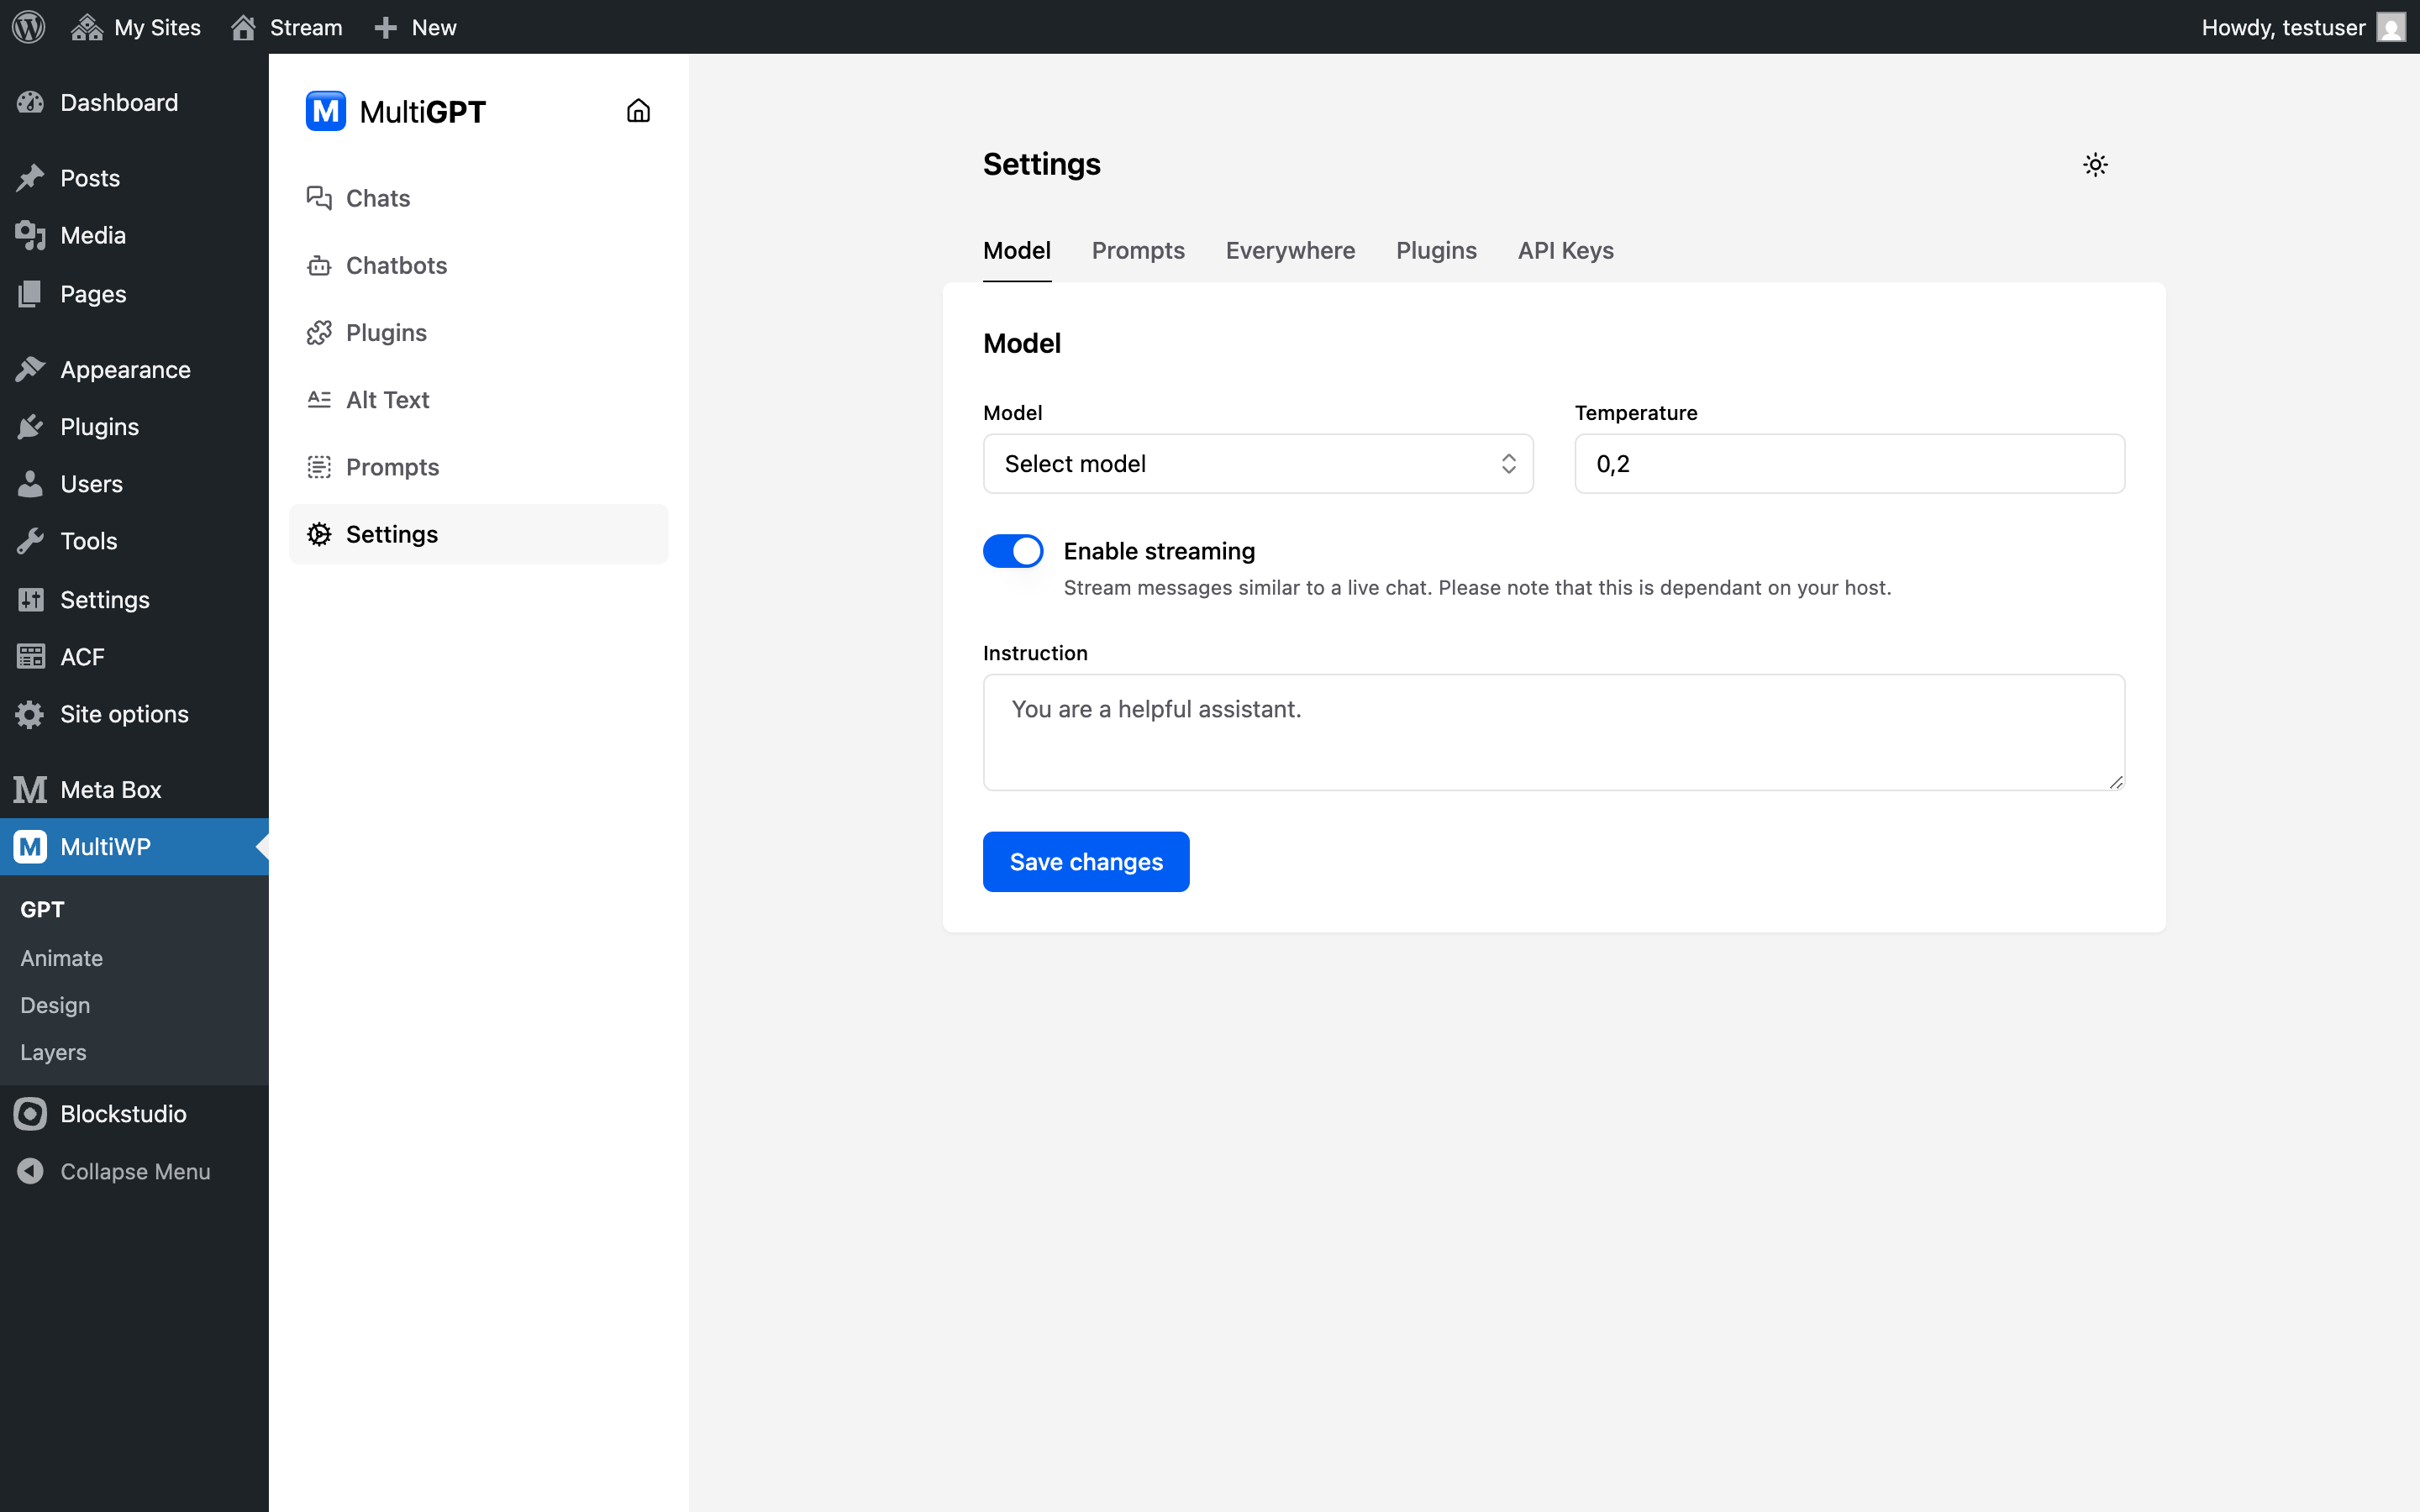
Task: Click the Stream home icon in admin bar
Action: (243, 27)
